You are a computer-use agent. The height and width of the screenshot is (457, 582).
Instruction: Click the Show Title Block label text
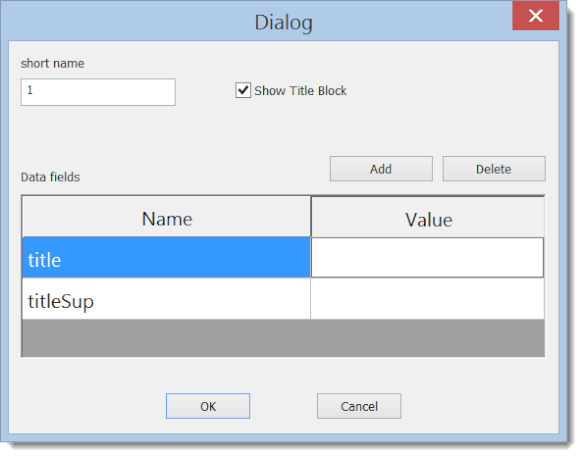coord(300,91)
